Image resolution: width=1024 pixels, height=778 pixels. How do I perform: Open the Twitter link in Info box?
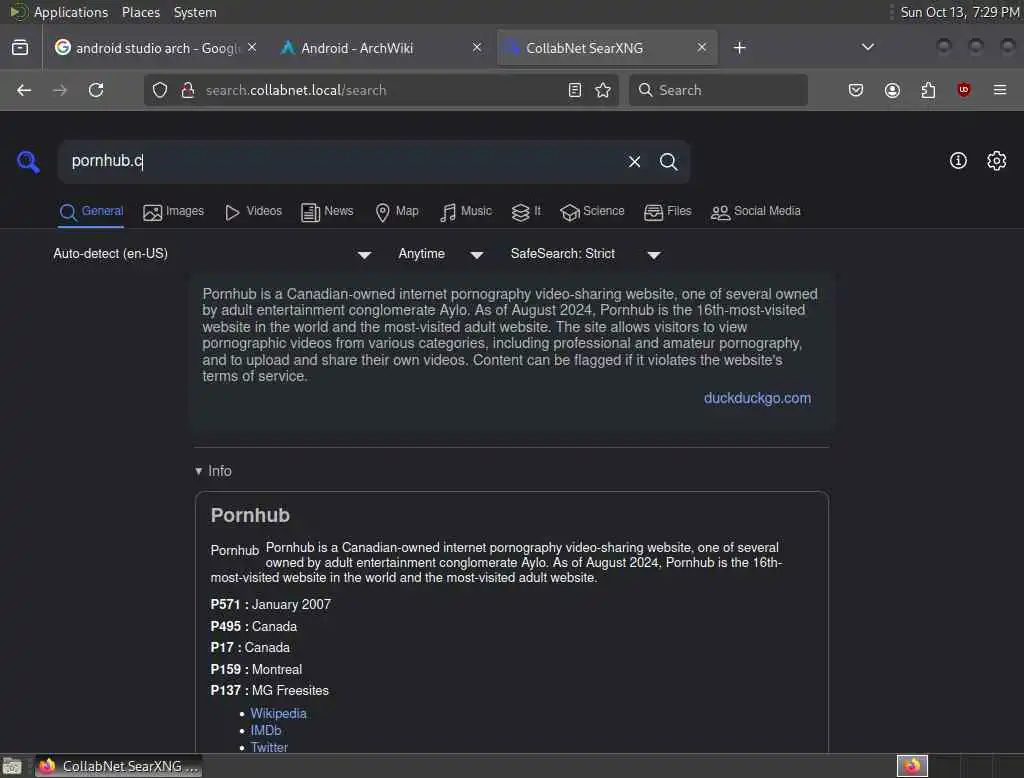(x=269, y=747)
